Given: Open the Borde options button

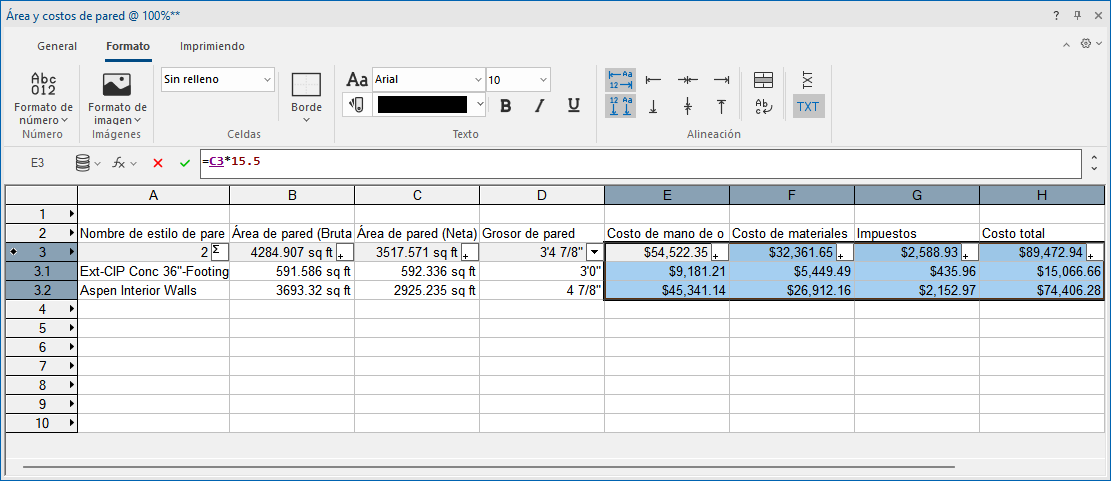Looking at the screenshot, I should coord(306,97).
